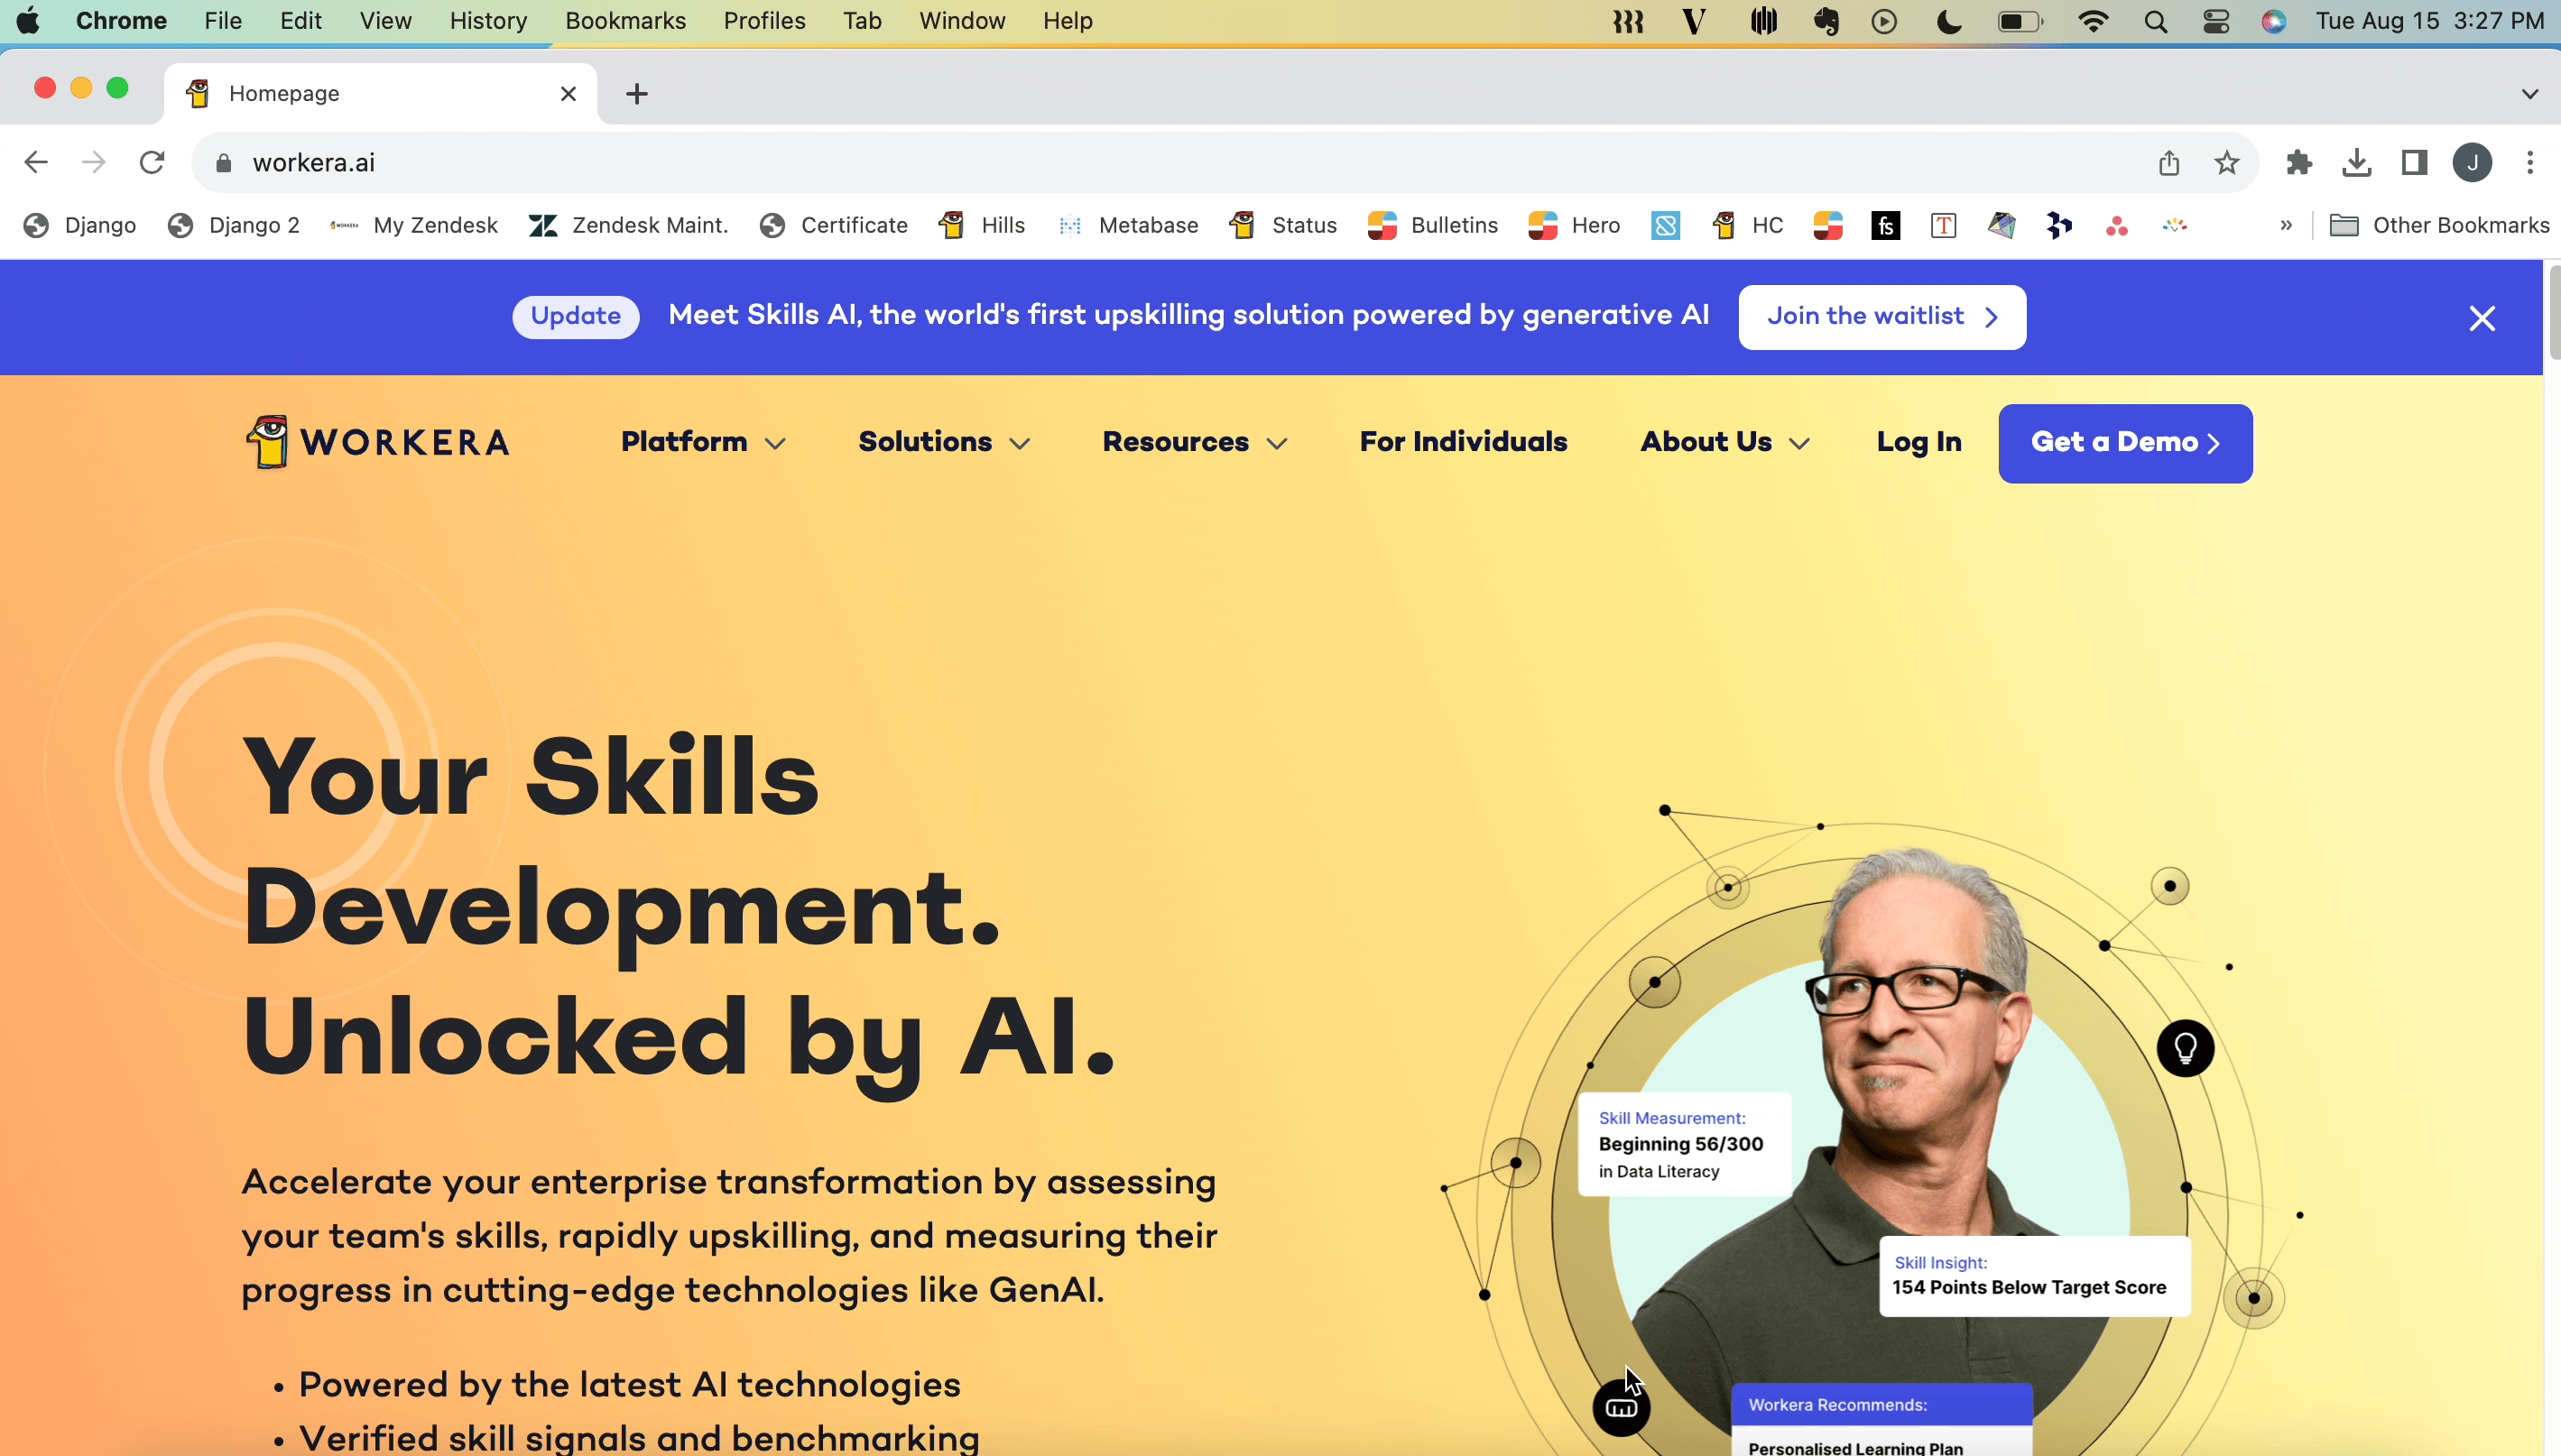The width and height of the screenshot is (2561, 1456).
Task: Share this page from the address bar
Action: pyautogui.click(x=2168, y=162)
